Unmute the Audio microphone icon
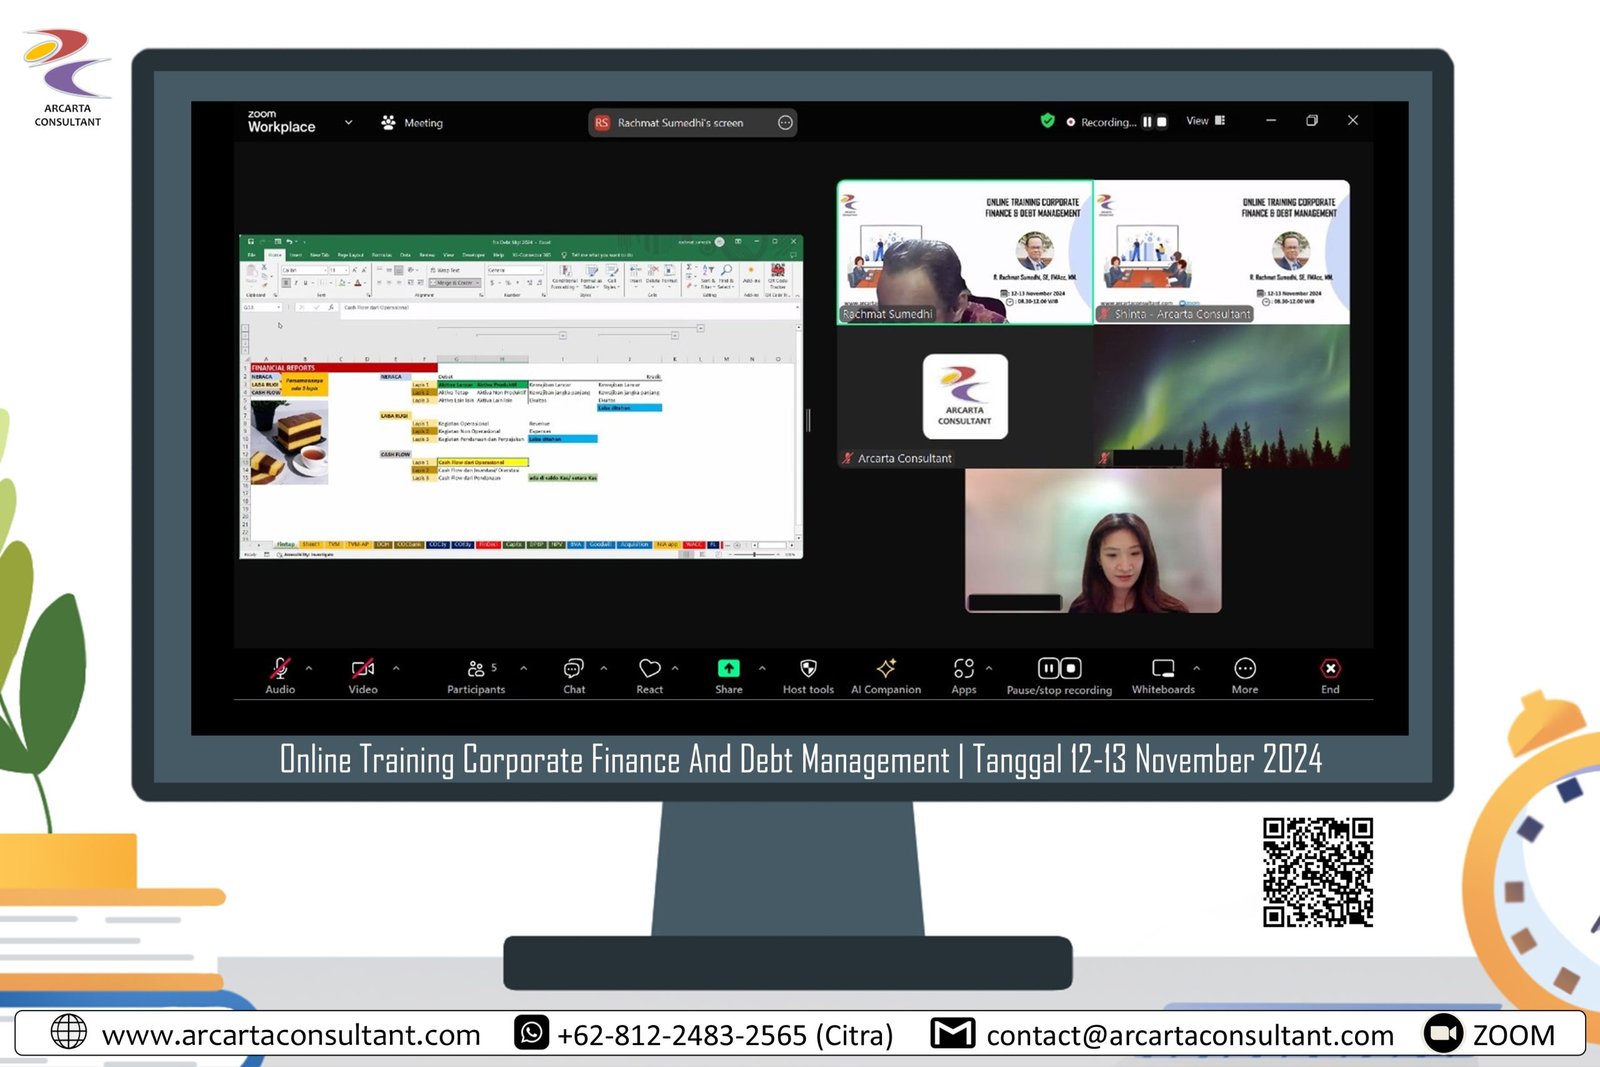Screen dimensions: 1600x1067 [280, 669]
